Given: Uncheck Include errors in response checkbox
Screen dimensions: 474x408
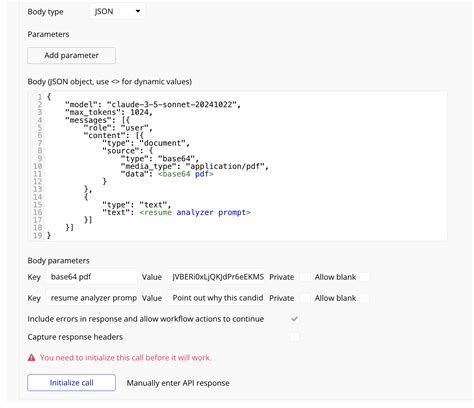Looking at the screenshot, I should point(294,319).
